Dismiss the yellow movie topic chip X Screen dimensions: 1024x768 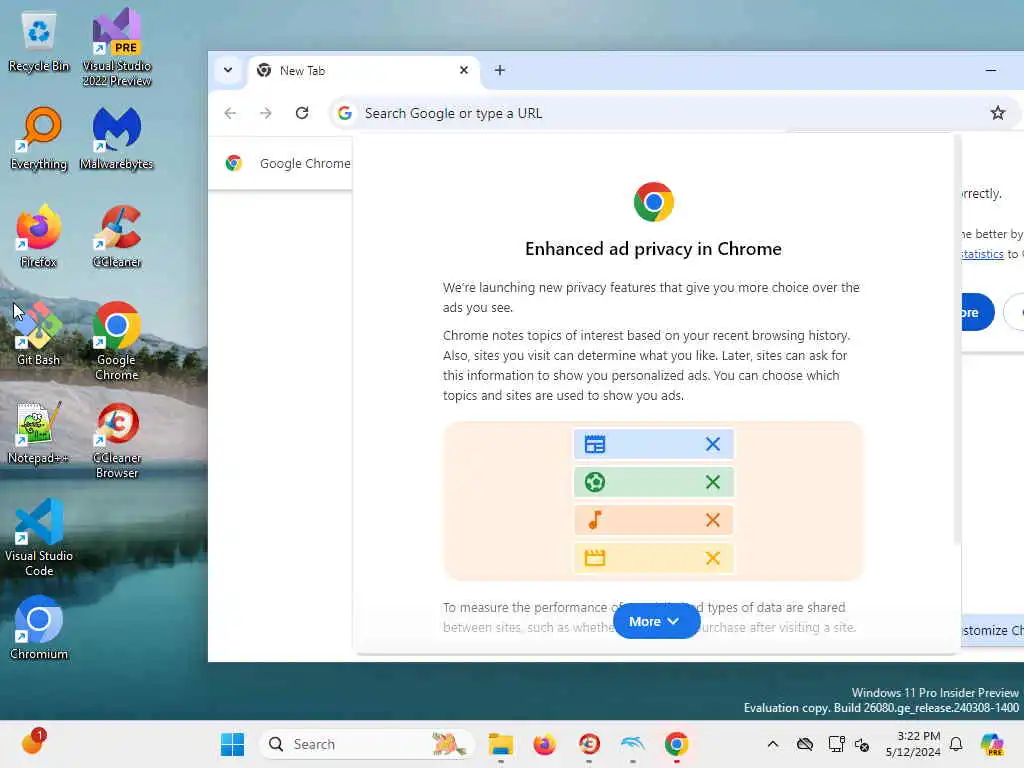712,558
